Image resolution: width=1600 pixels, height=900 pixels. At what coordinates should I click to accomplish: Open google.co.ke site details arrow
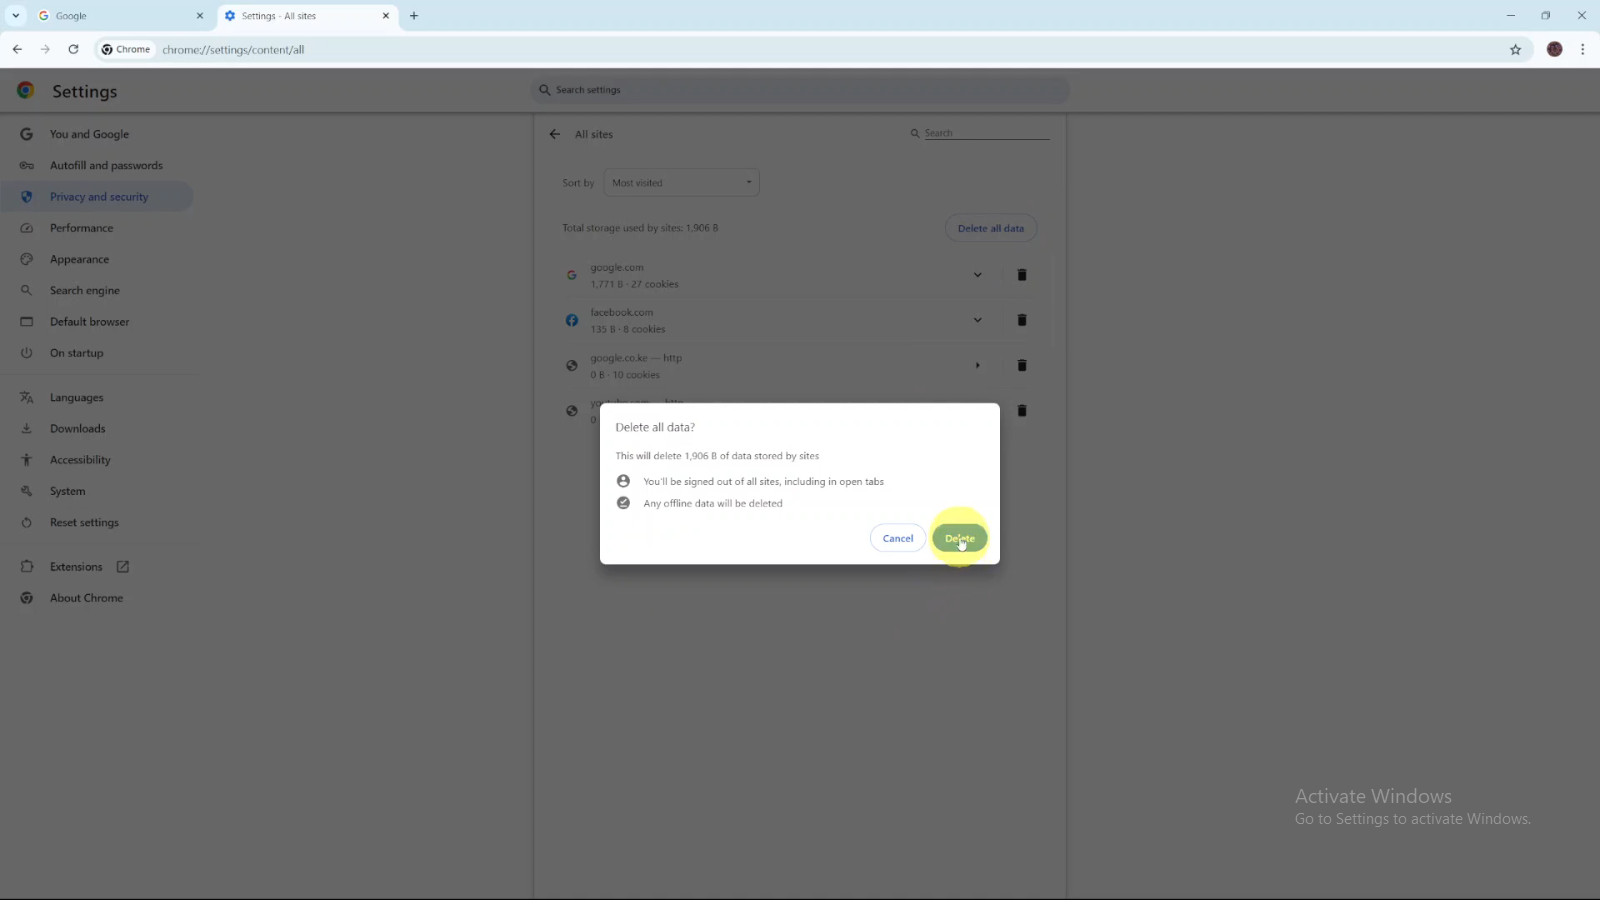(977, 365)
